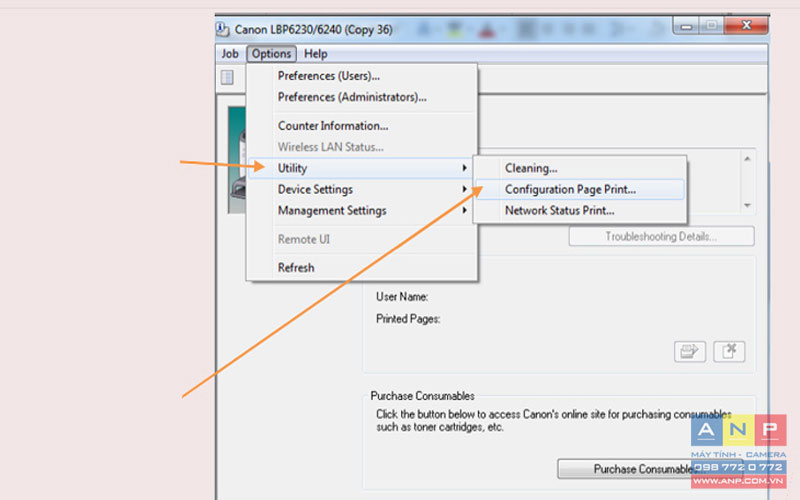Expand the Management Settings submenu
Image resolution: width=800 pixels, height=500 pixels.
362,211
